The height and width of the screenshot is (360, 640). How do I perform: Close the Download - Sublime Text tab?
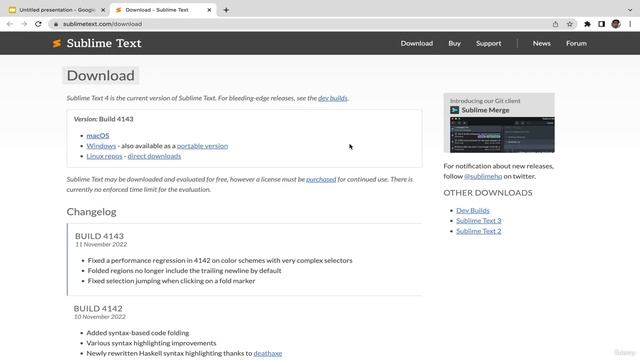209,10
